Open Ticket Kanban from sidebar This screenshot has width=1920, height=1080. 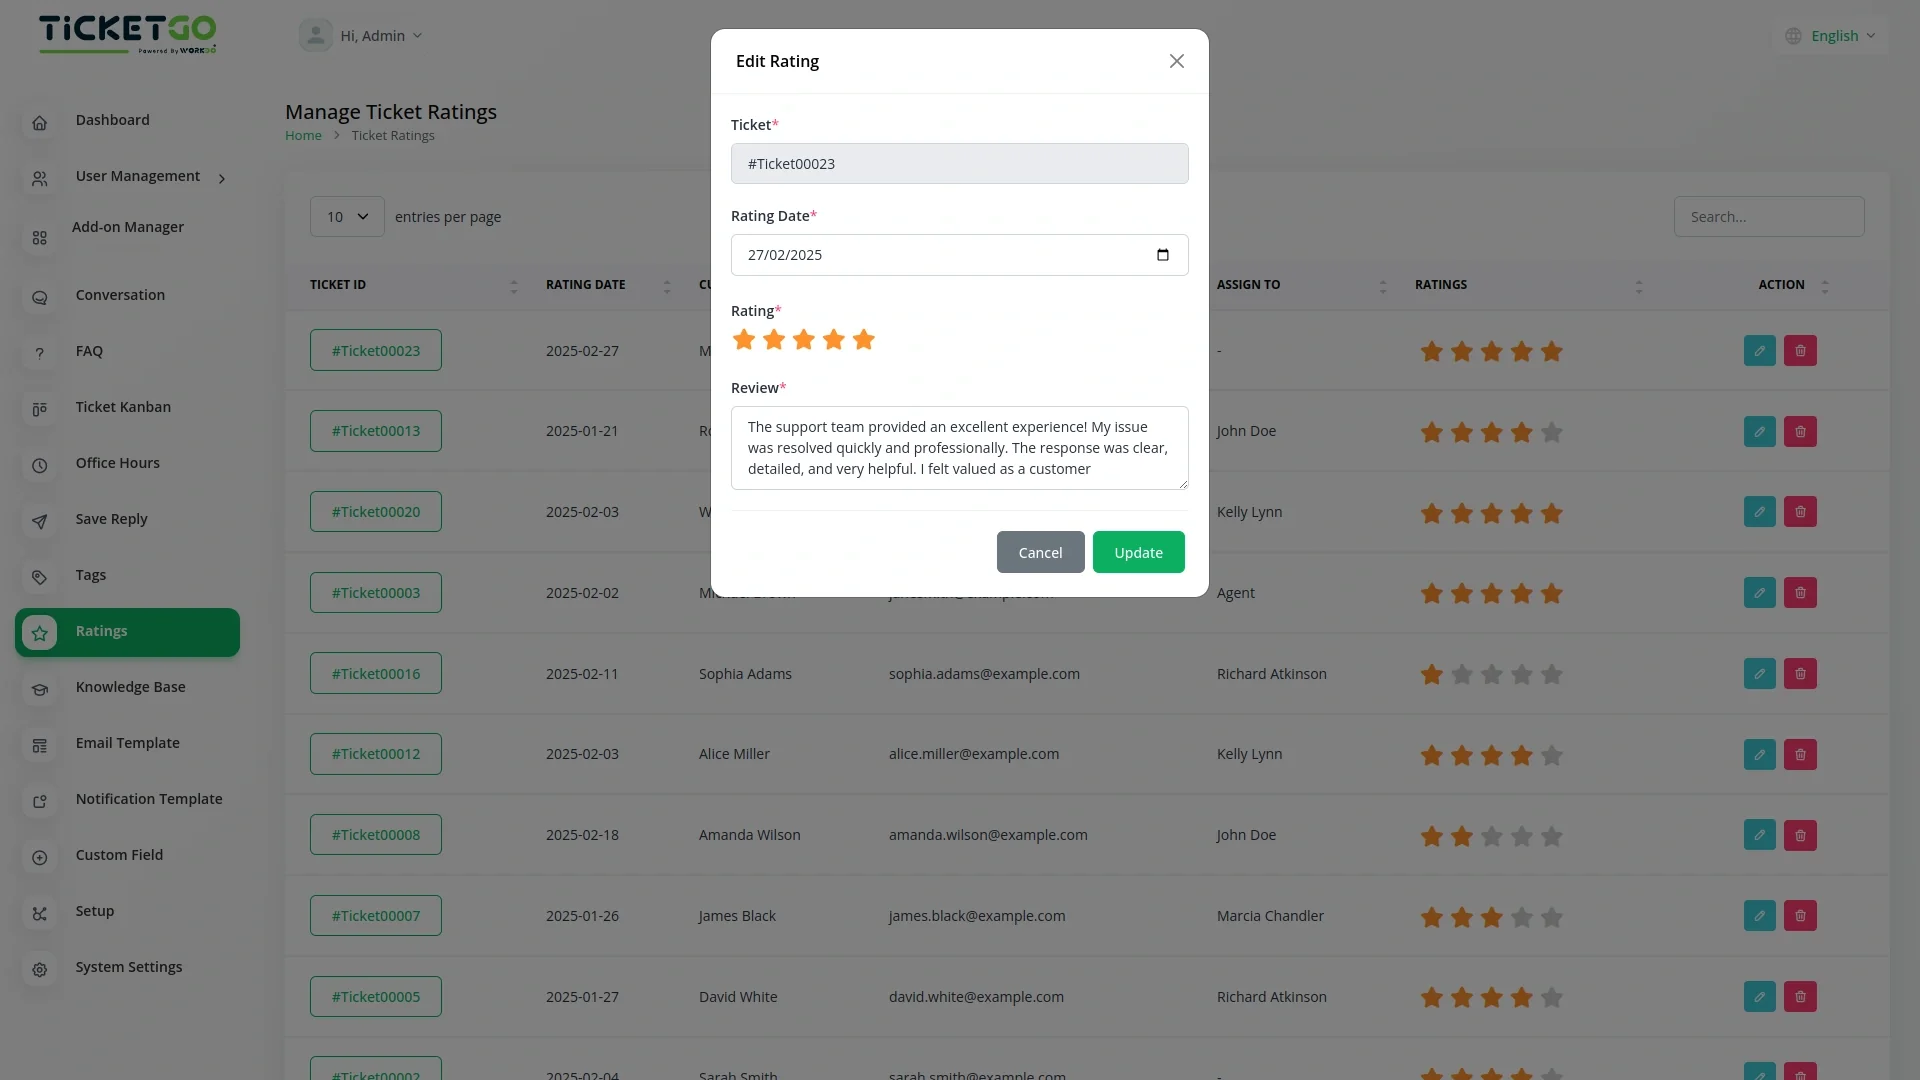point(123,407)
